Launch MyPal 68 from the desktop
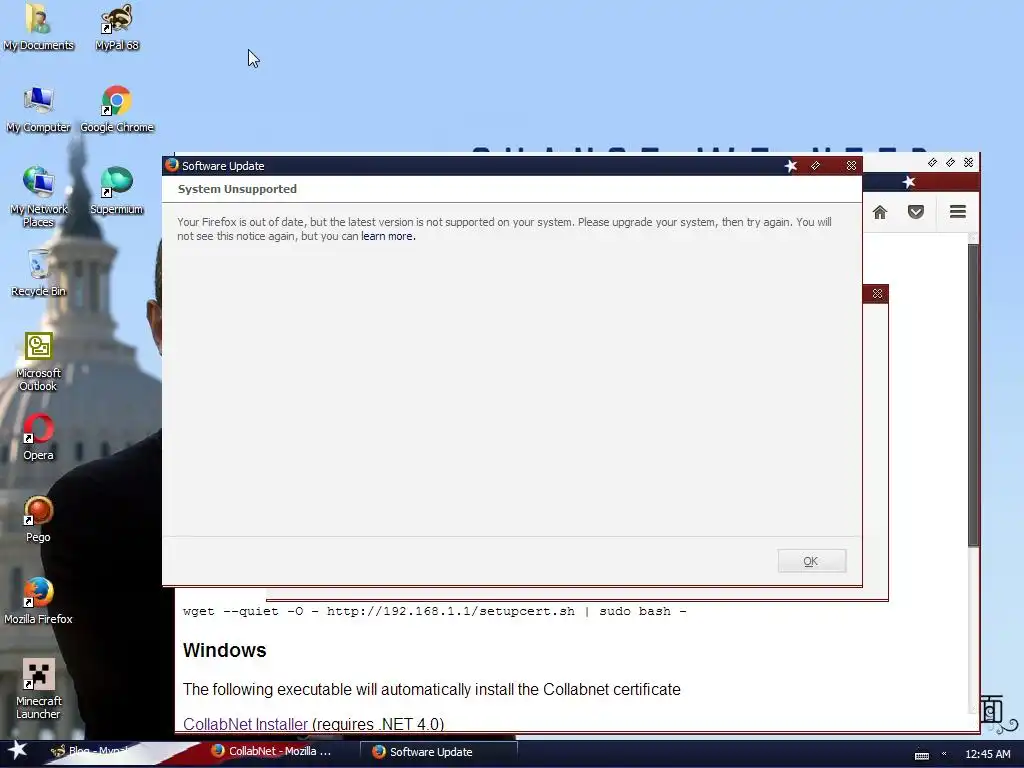The image size is (1024, 768). click(117, 28)
